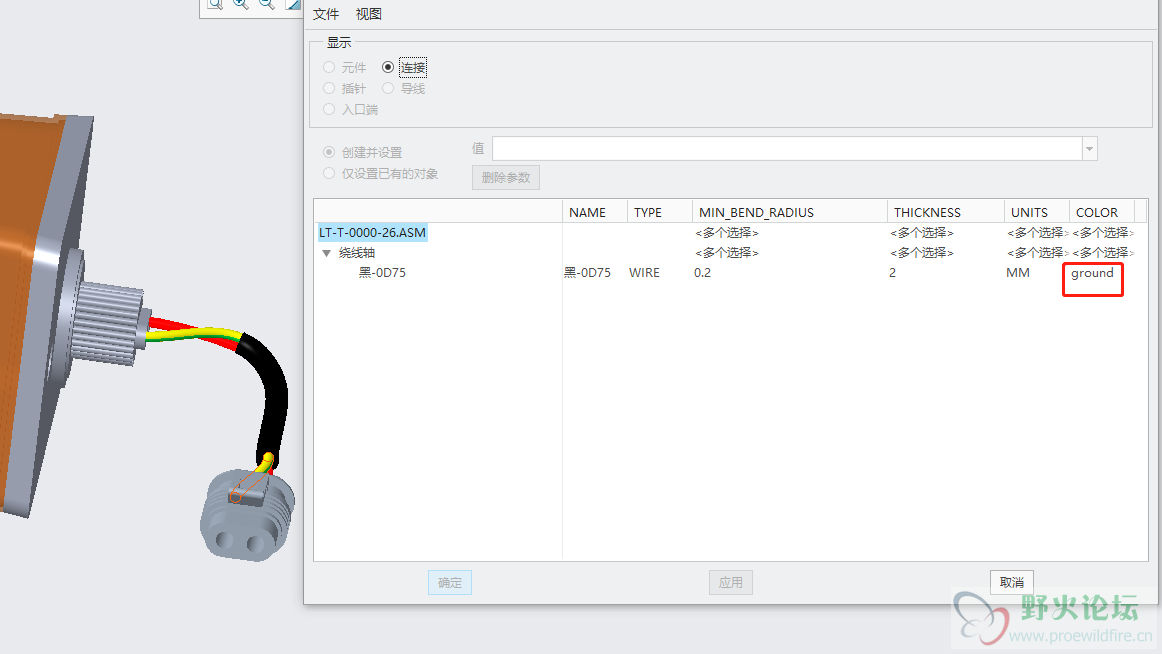1162x654 pixels.
Task: Click the THICKNESS column header
Action: 946,212
